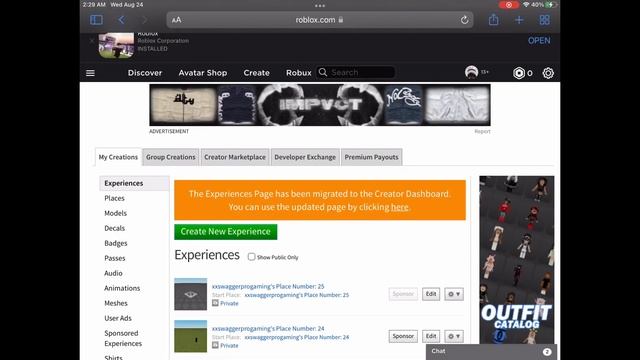Select Animations in the sidebar
Image resolution: width=640 pixels, height=360 pixels.
[122, 288]
